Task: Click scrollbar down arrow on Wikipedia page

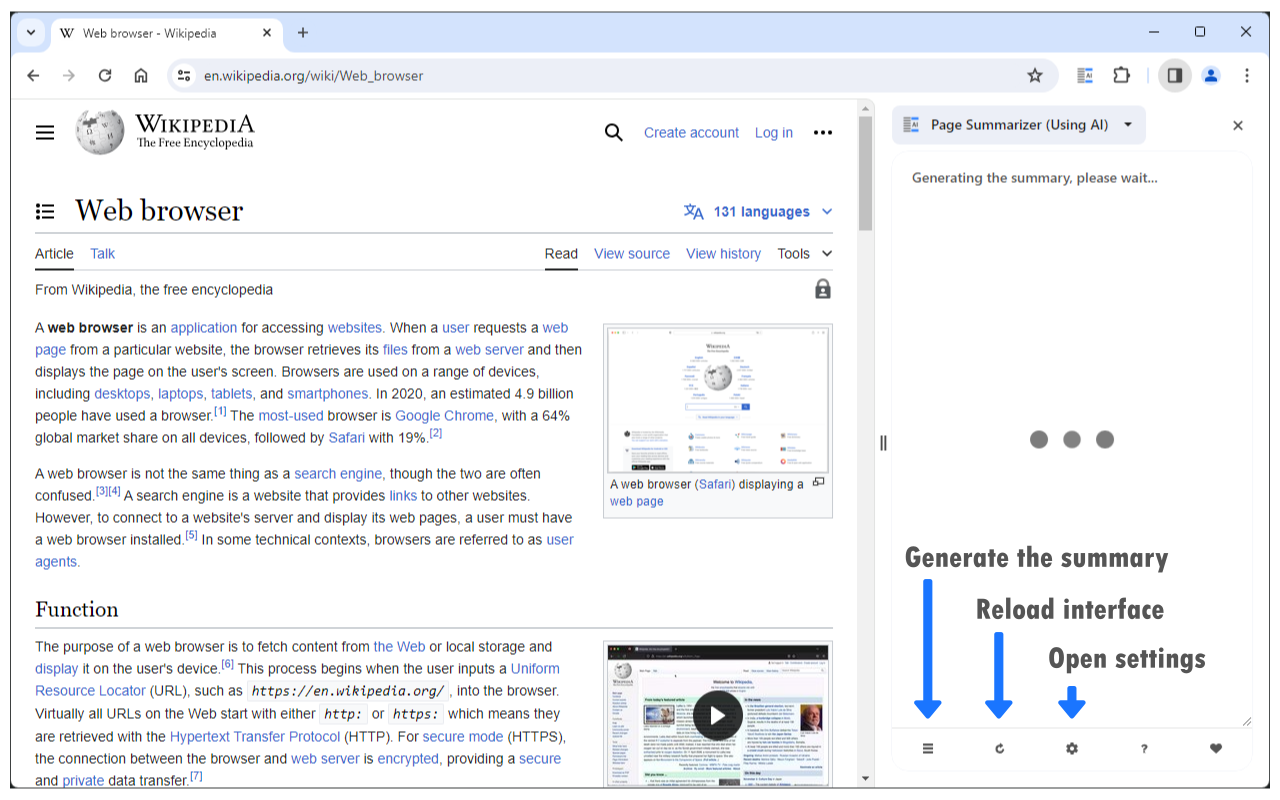Action: pyautogui.click(x=865, y=778)
